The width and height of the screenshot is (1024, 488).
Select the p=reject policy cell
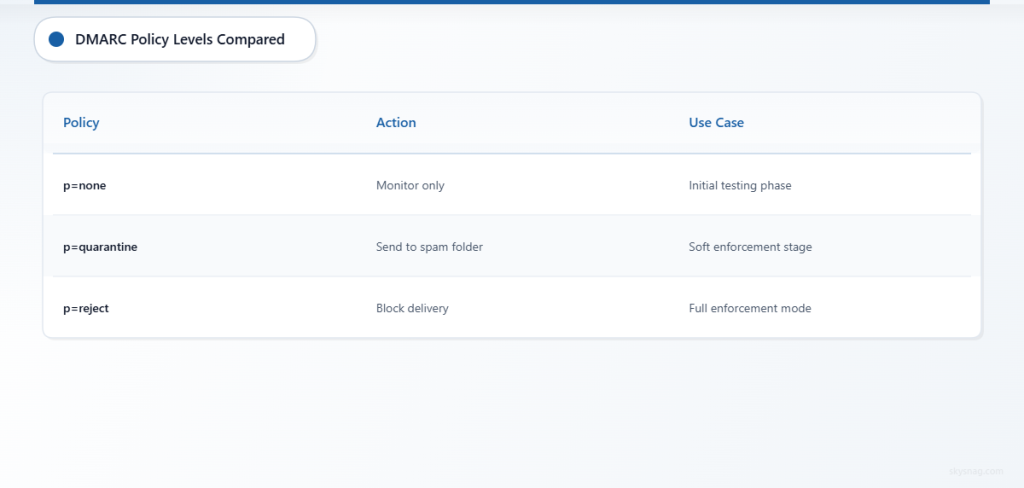pos(86,308)
